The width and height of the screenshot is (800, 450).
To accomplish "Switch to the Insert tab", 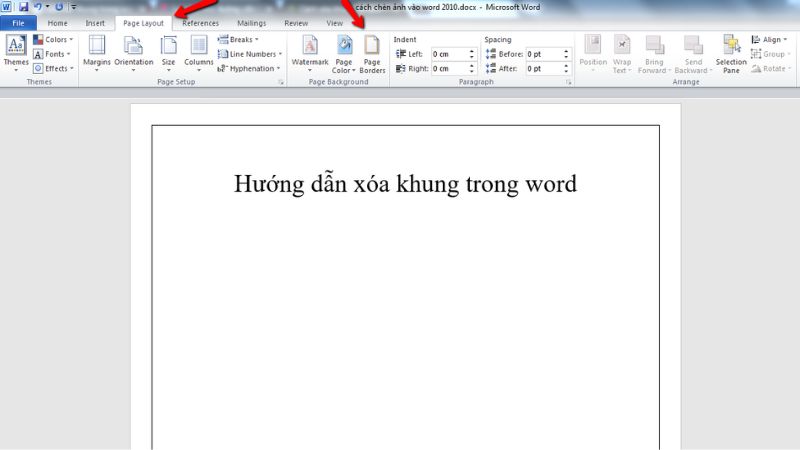I will pyautogui.click(x=95, y=22).
